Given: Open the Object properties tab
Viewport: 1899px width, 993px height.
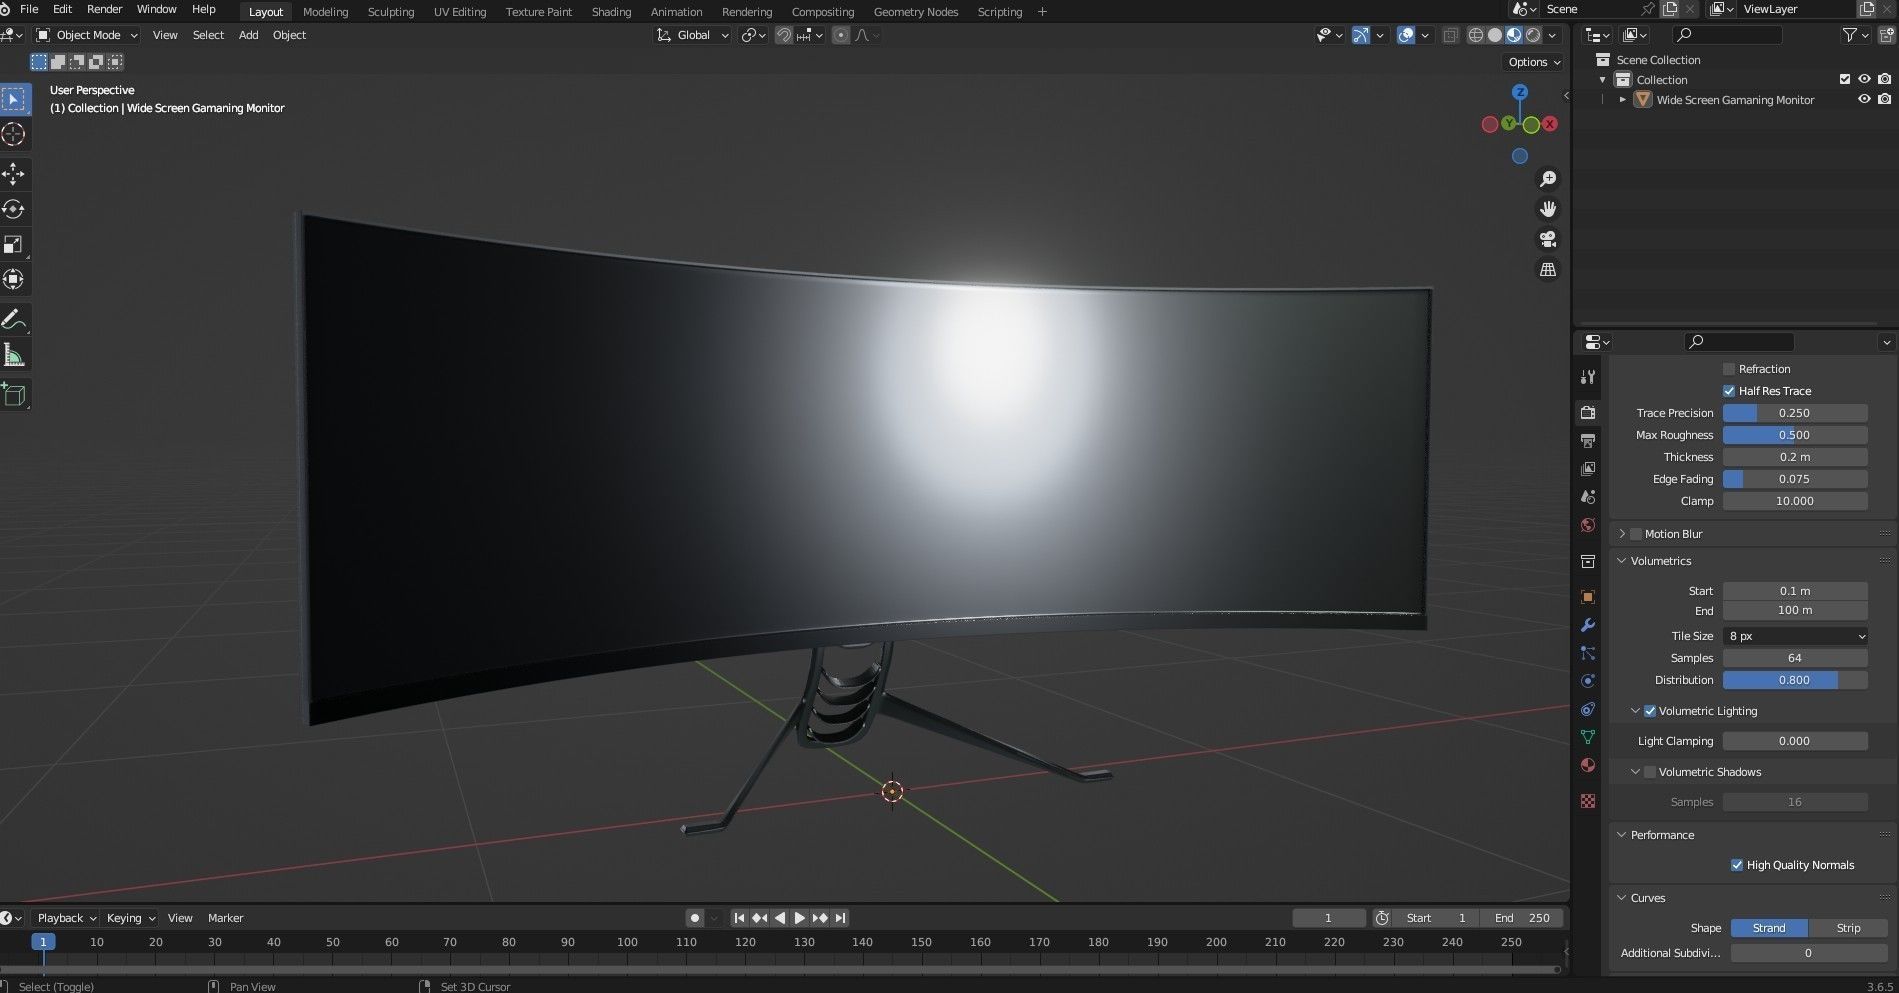Looking at the screenshot, I should click(x=1588, y=597).
